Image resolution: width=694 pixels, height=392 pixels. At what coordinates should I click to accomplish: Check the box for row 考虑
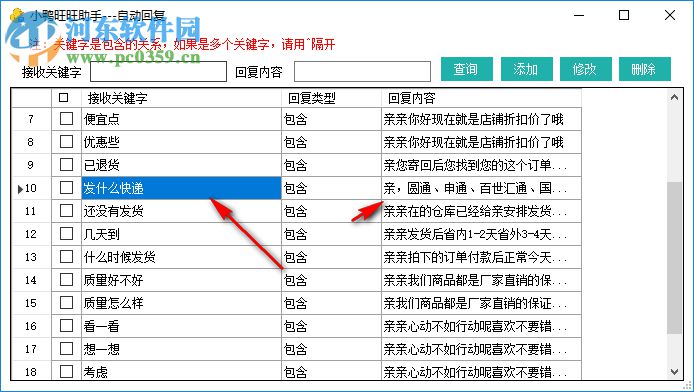tap(66, 371)
